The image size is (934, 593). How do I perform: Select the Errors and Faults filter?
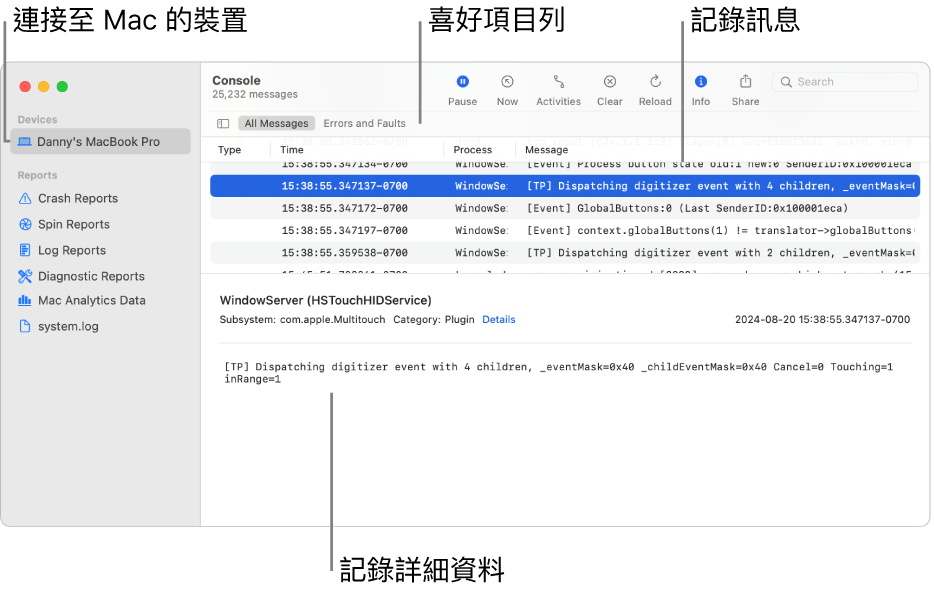365,123
